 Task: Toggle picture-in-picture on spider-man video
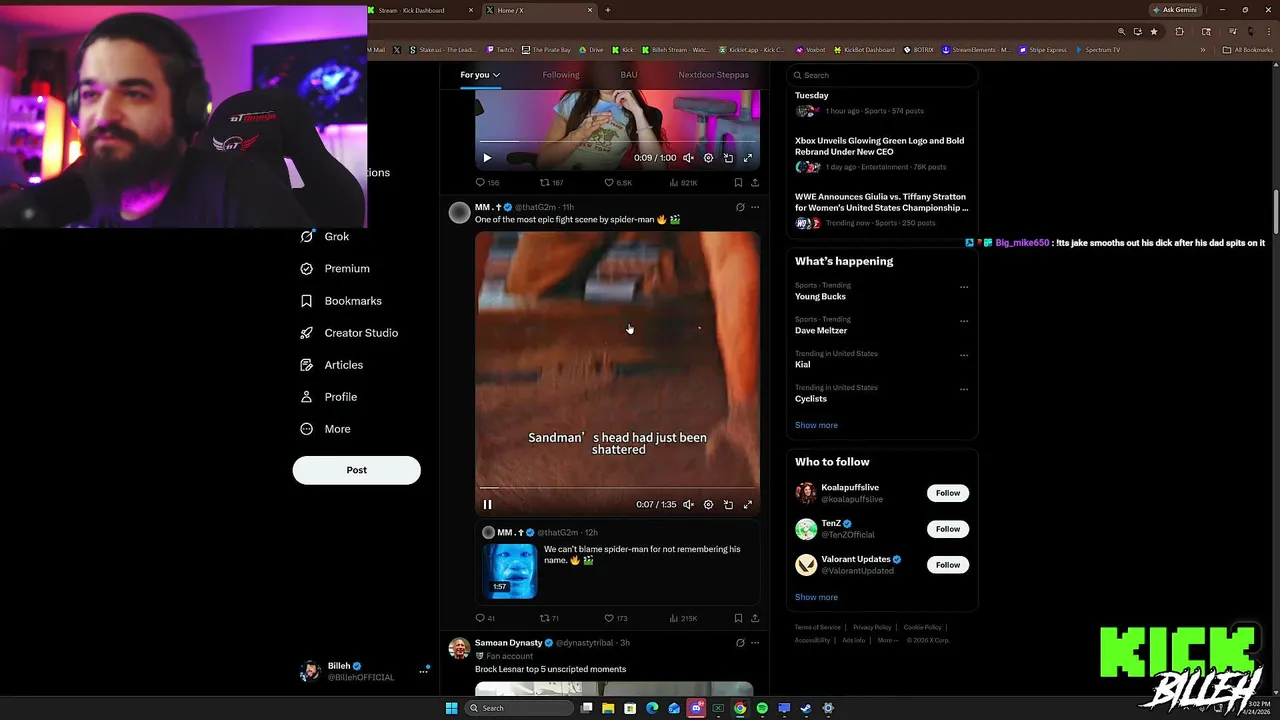[728, 505]
